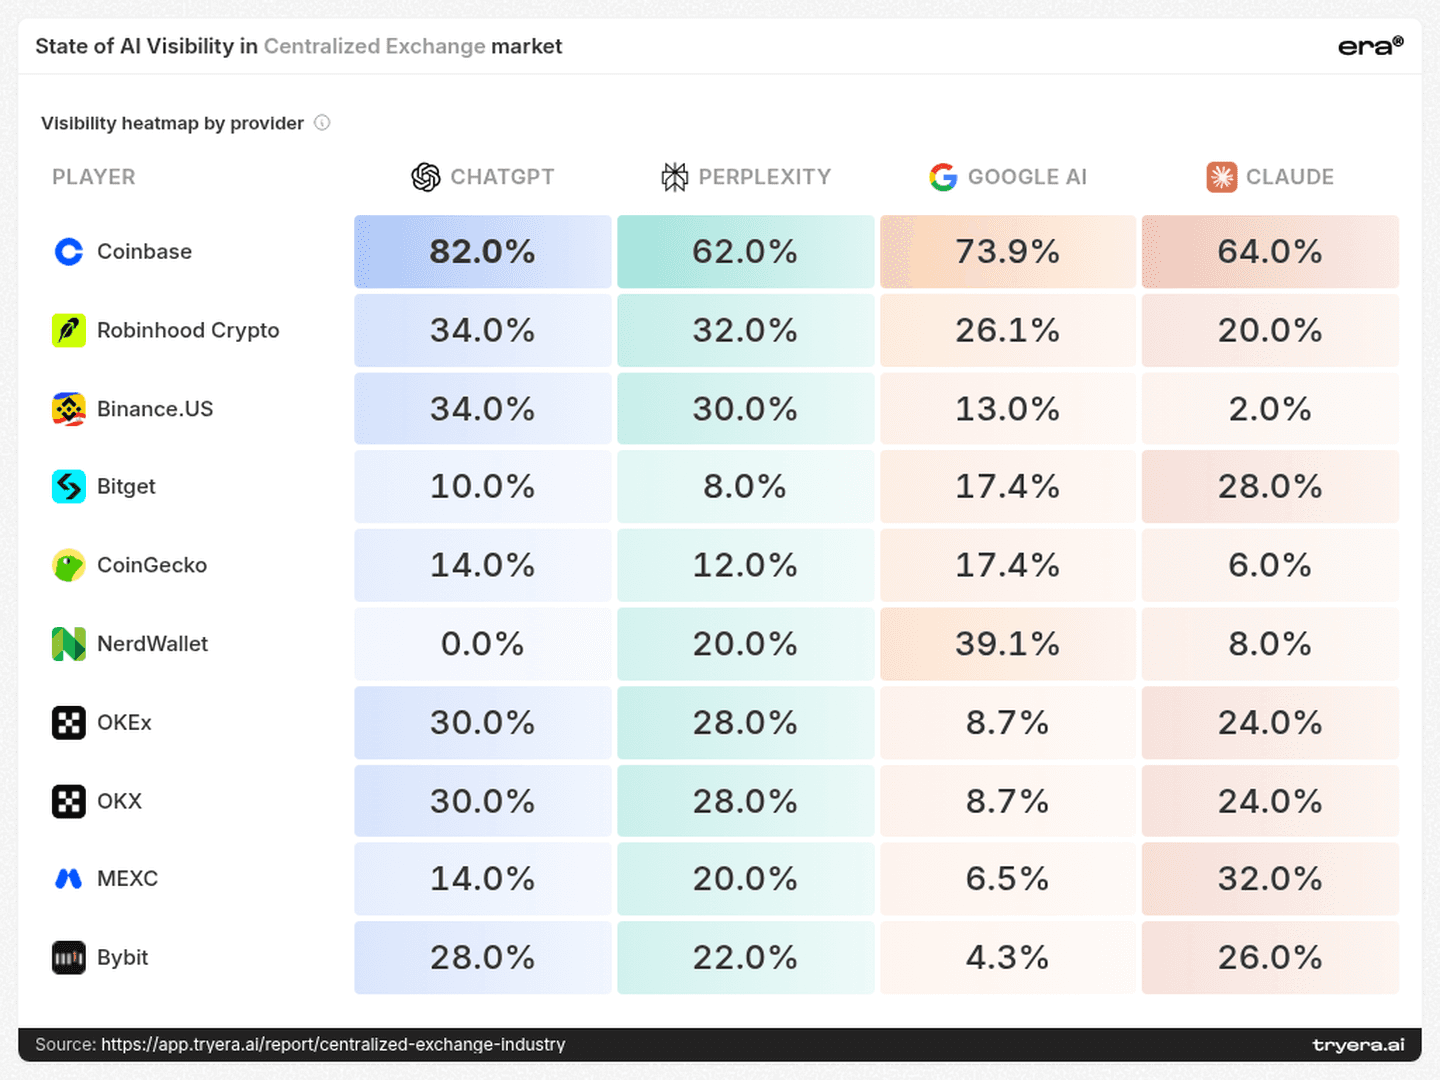This screenshot has height=1080, width=1440.
Task: Click the CoinGecko gecko icon
Action: (x=69, y=565)
